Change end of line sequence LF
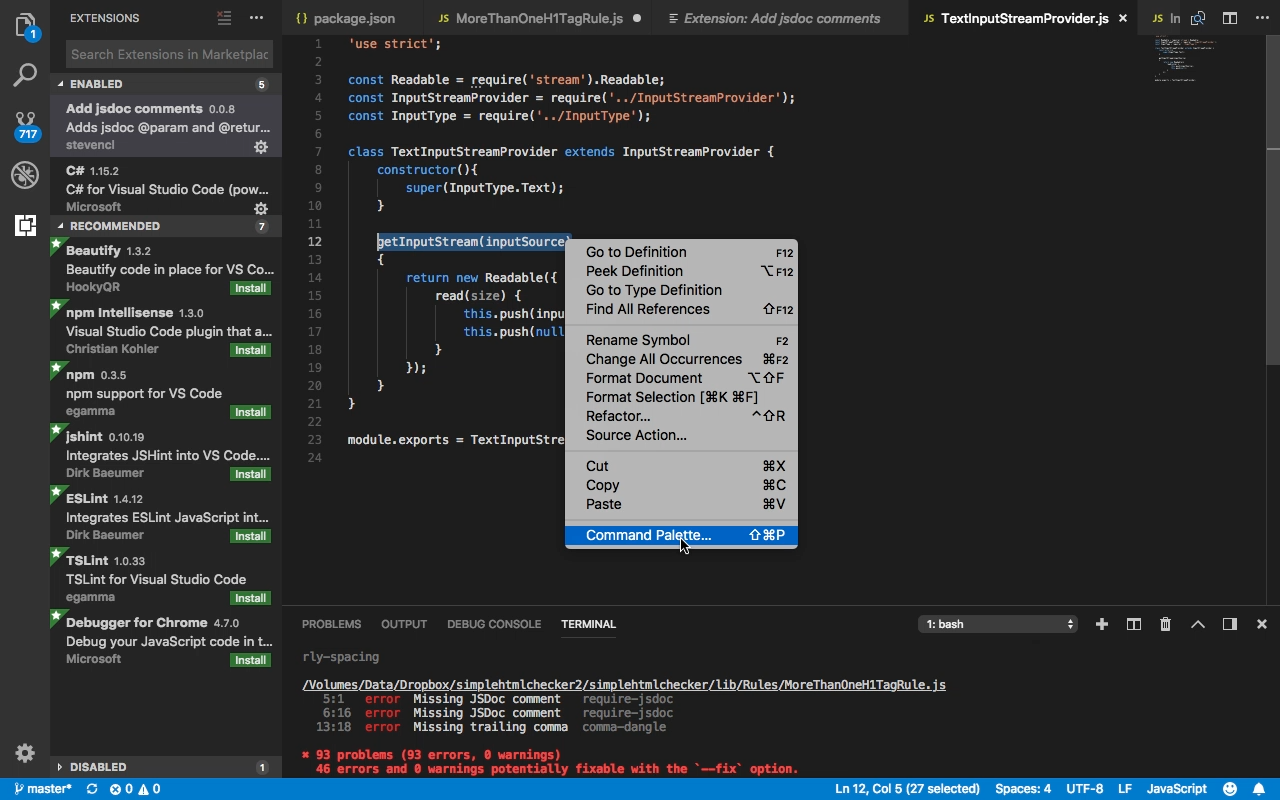1280x800 pixels. click(x=1125, y=789)
